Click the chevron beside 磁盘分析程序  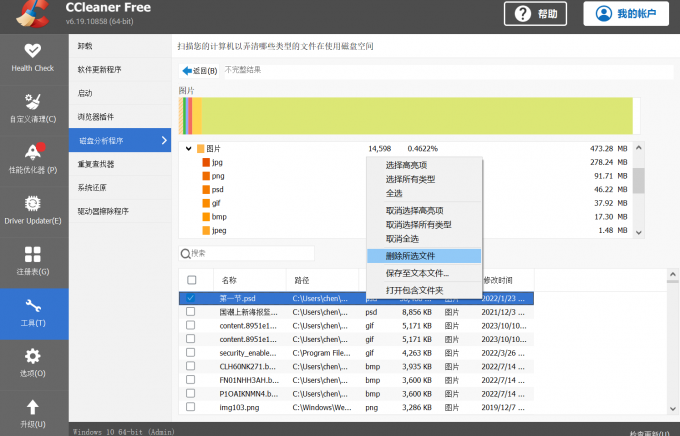coord(164,140)
